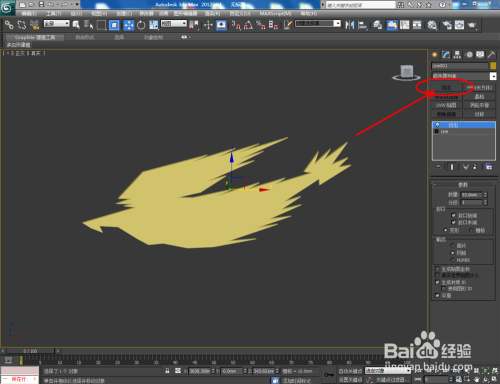Click the UVW Map modifier button
The width and height of the screenshot is (500, 384).
[446, 105]
